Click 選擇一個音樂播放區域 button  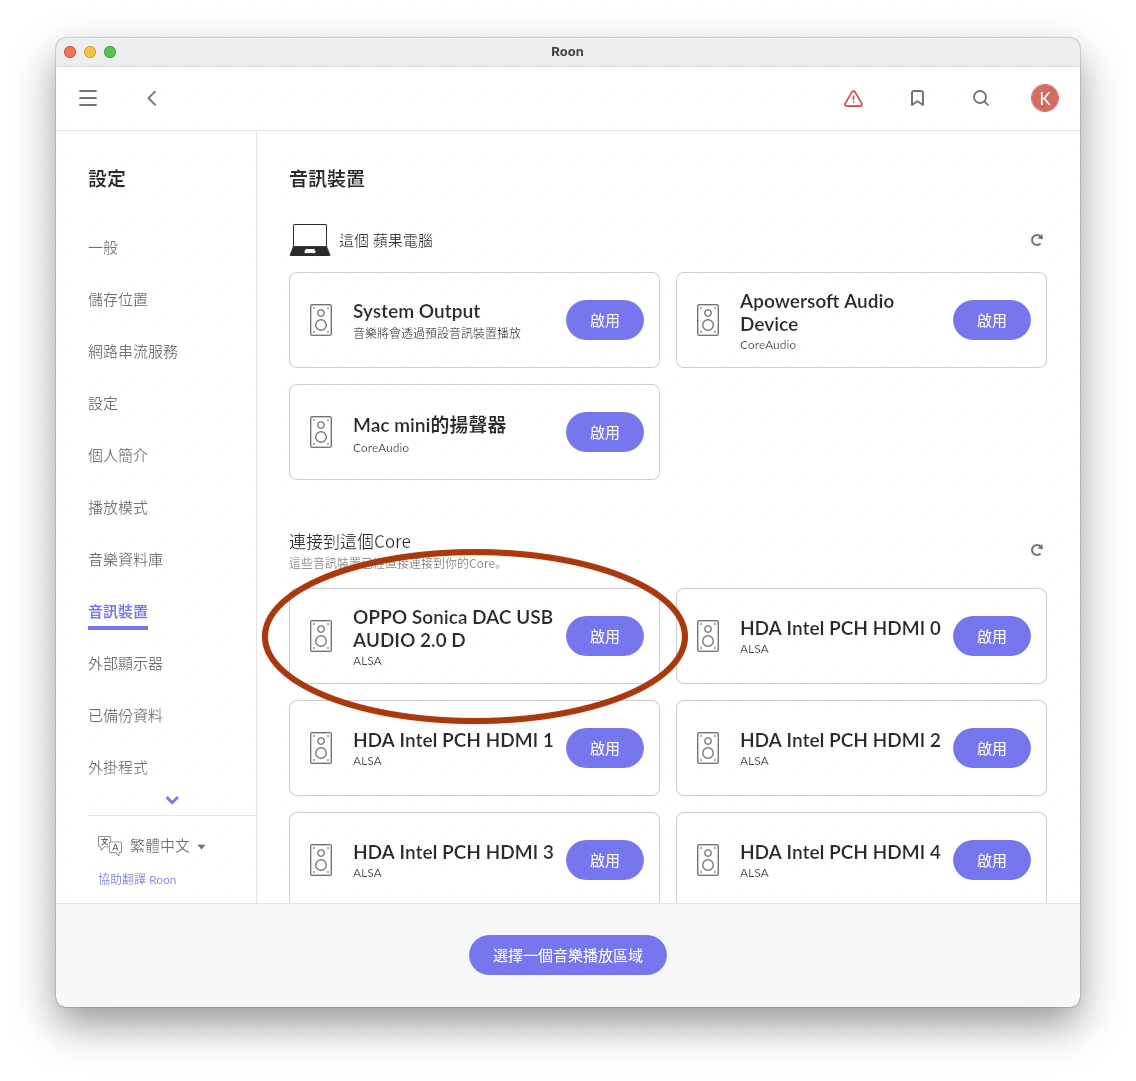[568, 955]
